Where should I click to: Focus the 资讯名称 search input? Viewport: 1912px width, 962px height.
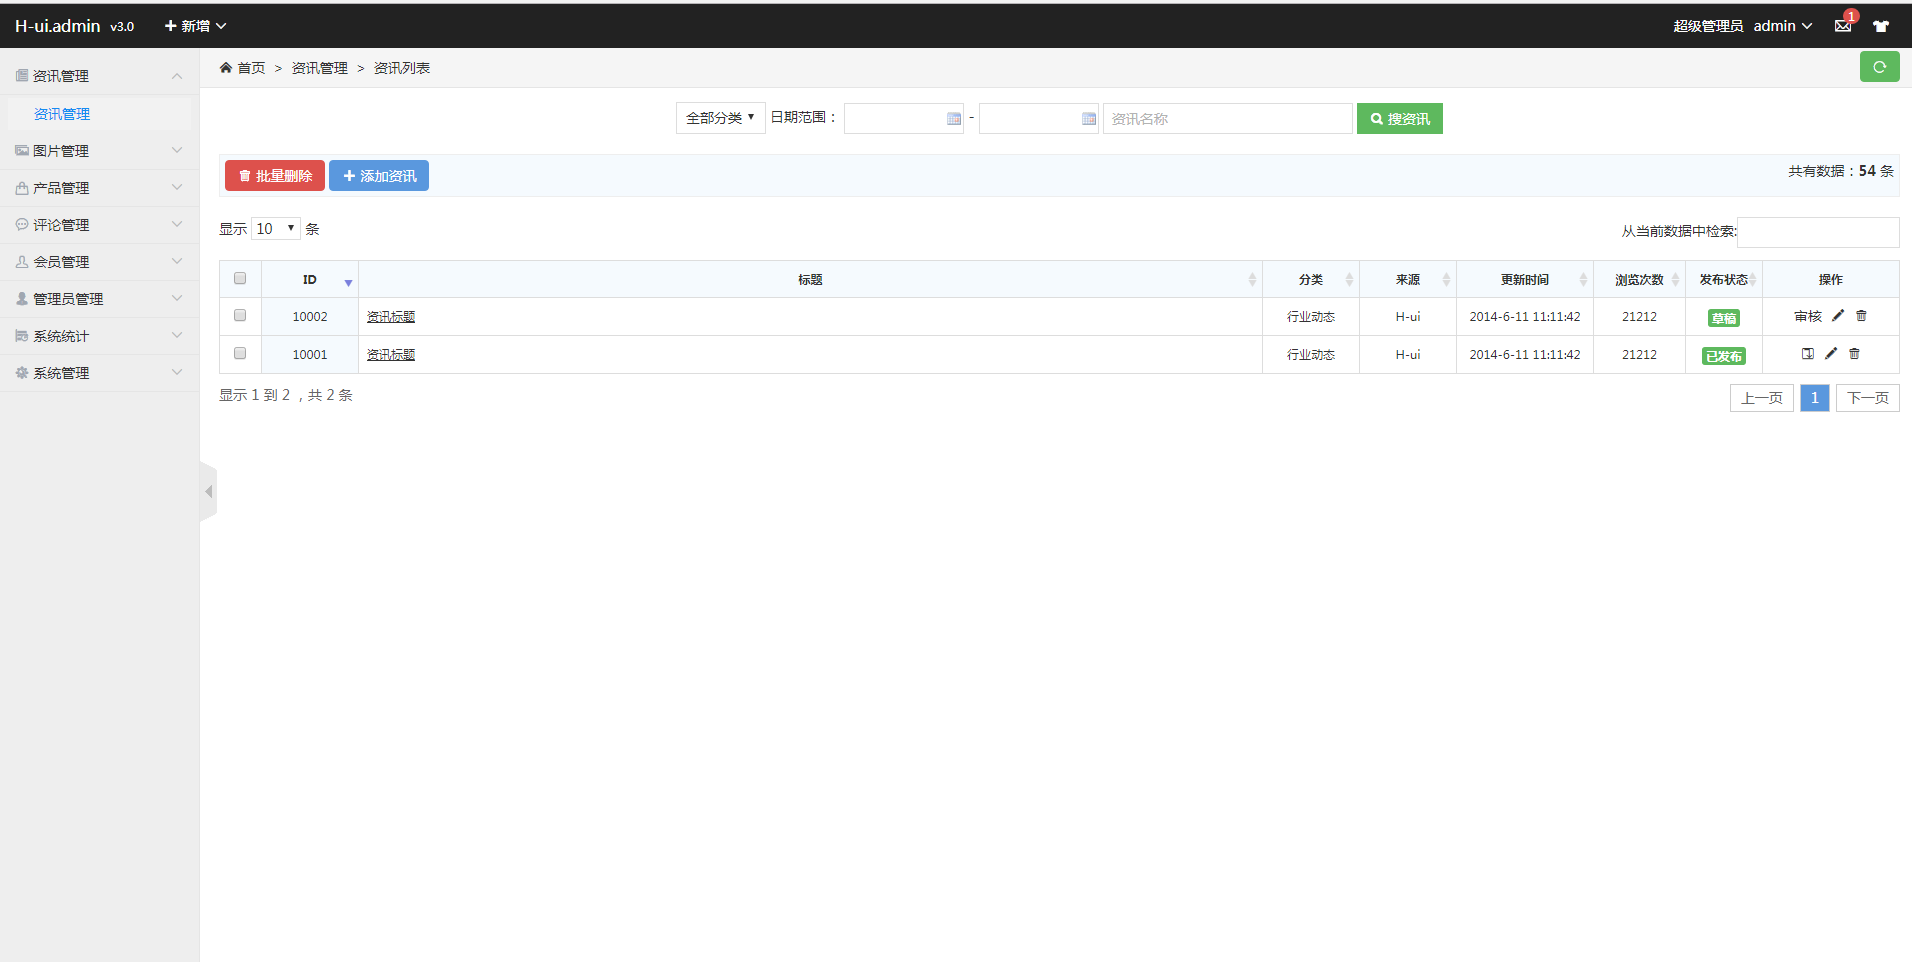pos(1228,118)
